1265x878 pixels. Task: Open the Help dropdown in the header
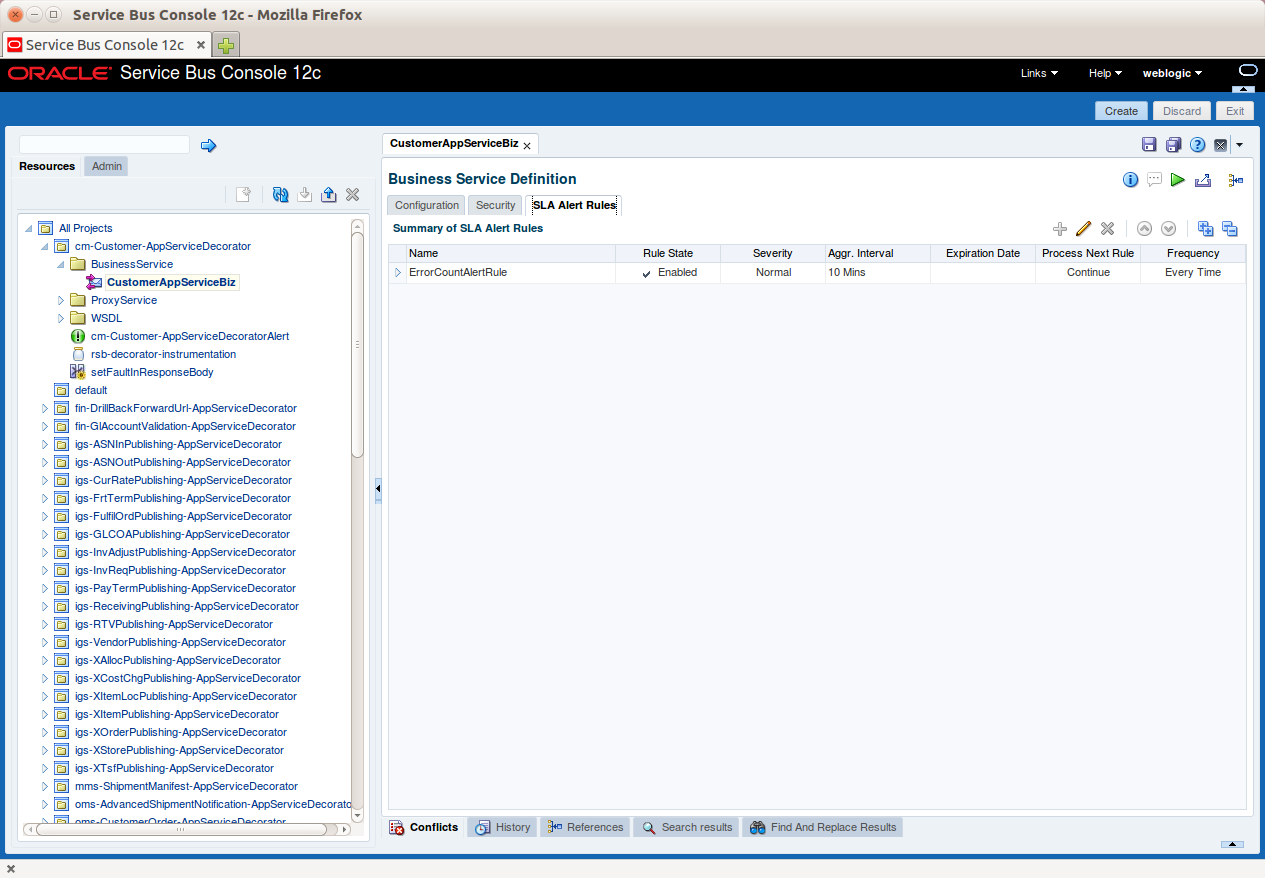click(x=1105, y=73)
